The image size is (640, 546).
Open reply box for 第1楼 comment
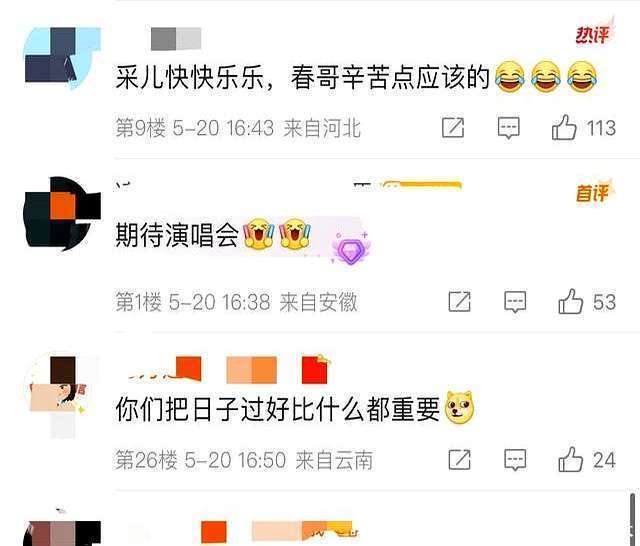click(515, 302)
